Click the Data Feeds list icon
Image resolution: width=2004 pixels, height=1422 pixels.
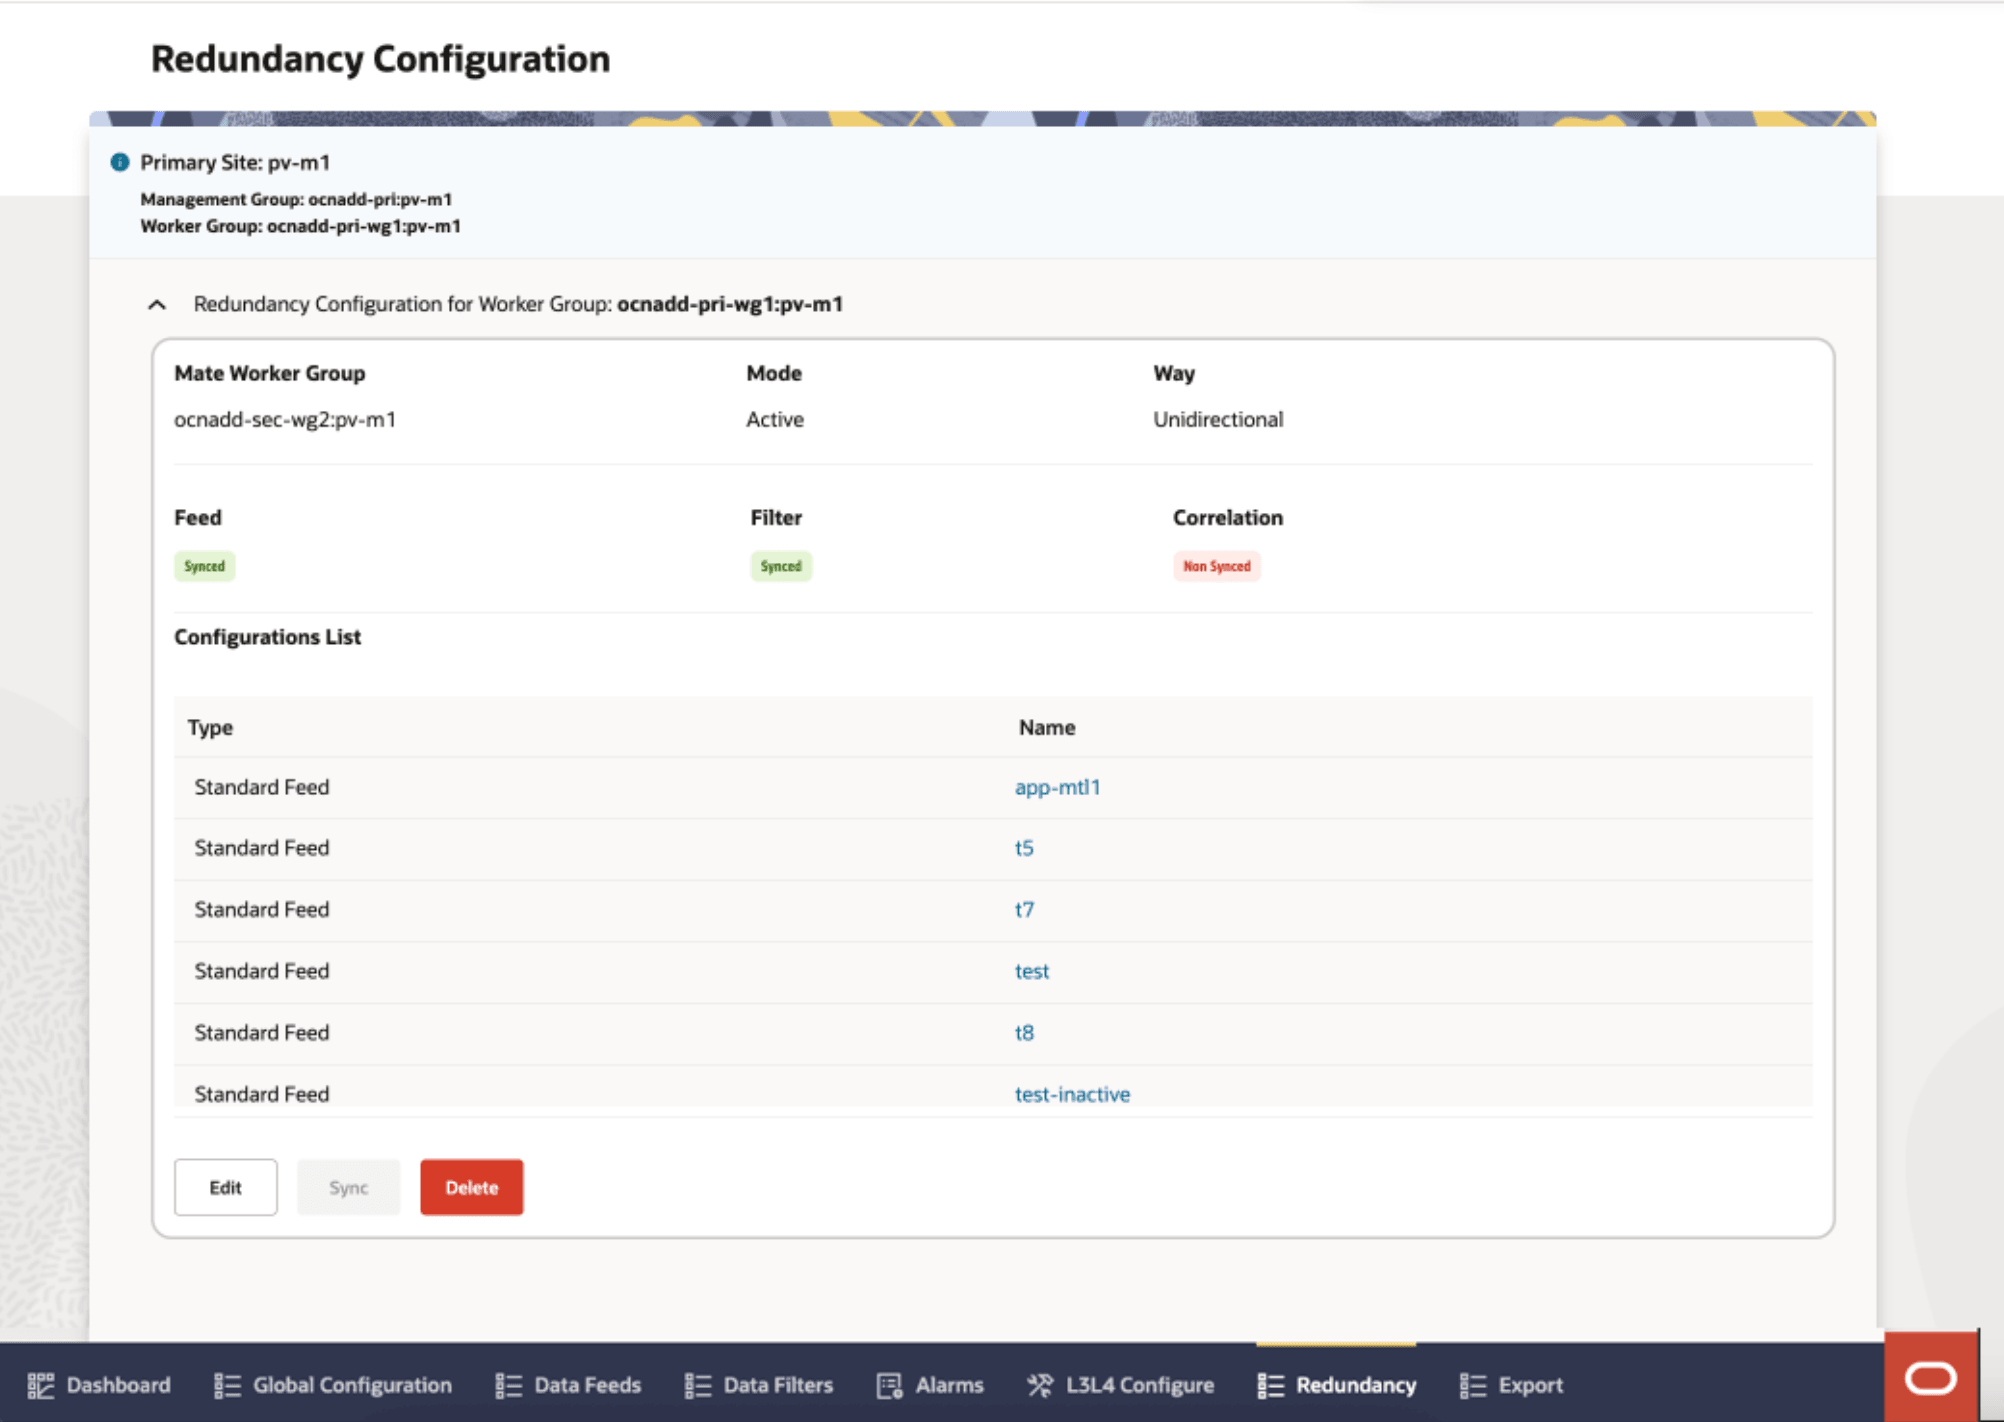point(508,1385)
